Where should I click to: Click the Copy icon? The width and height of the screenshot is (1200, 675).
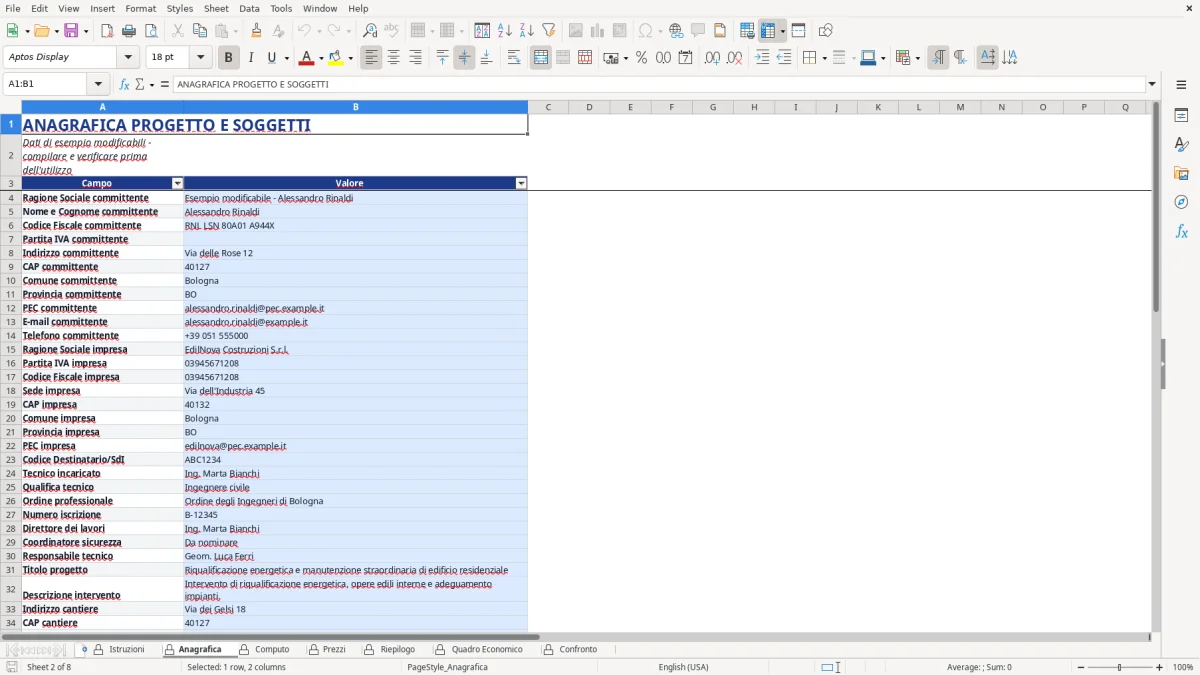pyautogui.click(x=198, y=31)
